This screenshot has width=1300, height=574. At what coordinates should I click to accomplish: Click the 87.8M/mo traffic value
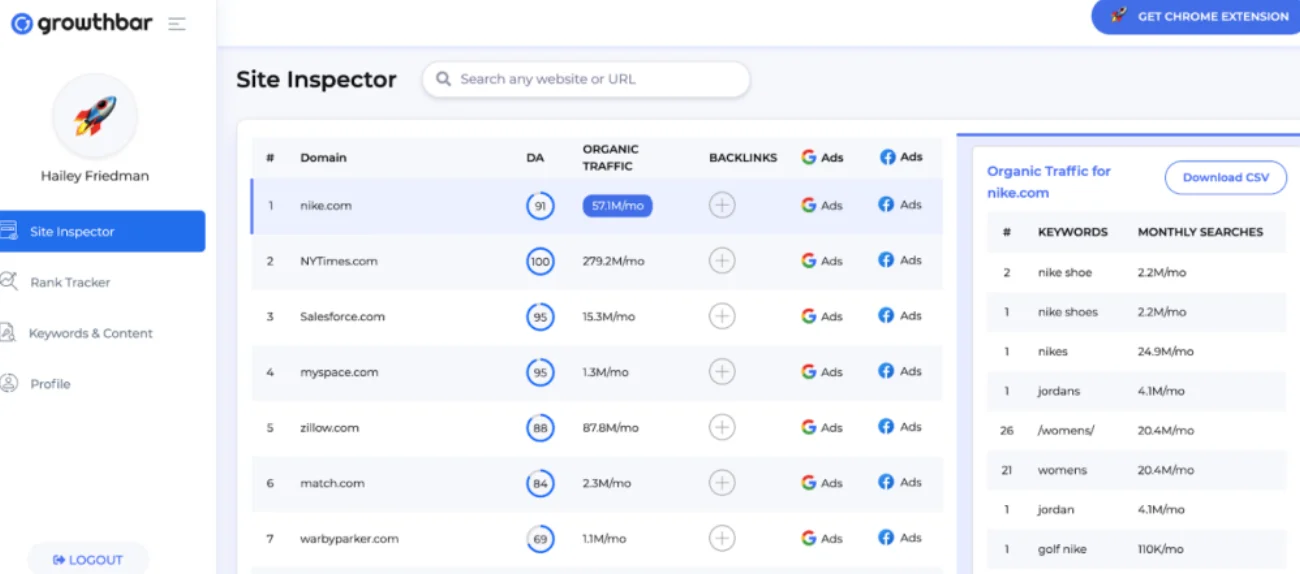point(611,427)
